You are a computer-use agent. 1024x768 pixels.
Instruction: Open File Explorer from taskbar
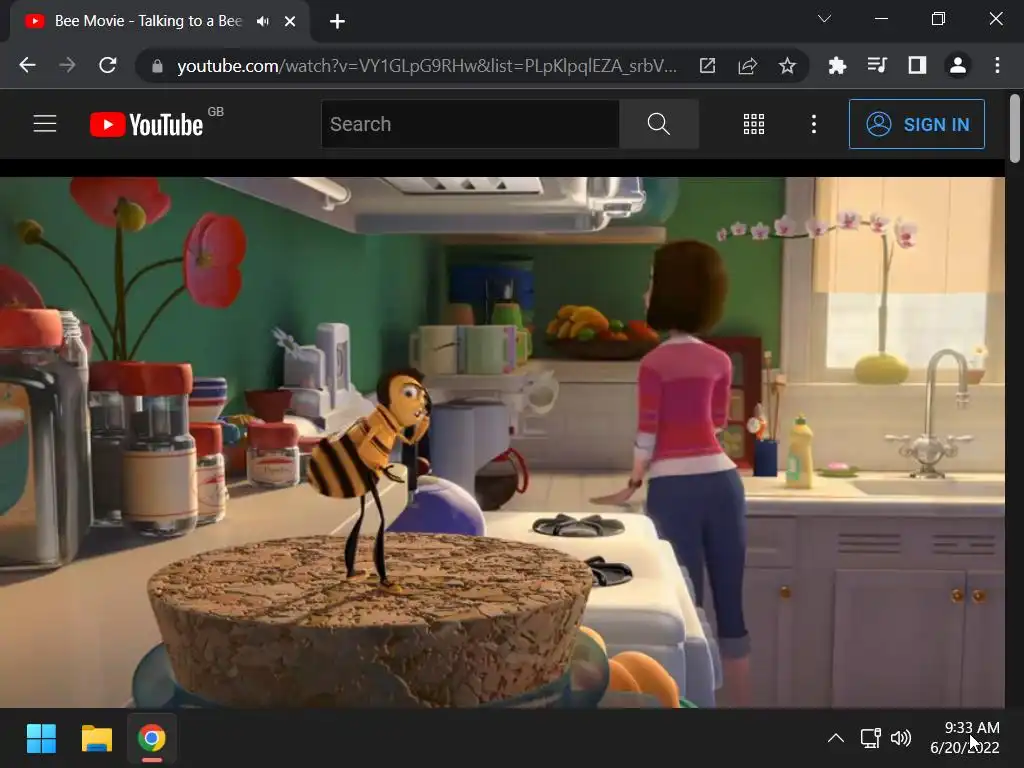[97, 739]
